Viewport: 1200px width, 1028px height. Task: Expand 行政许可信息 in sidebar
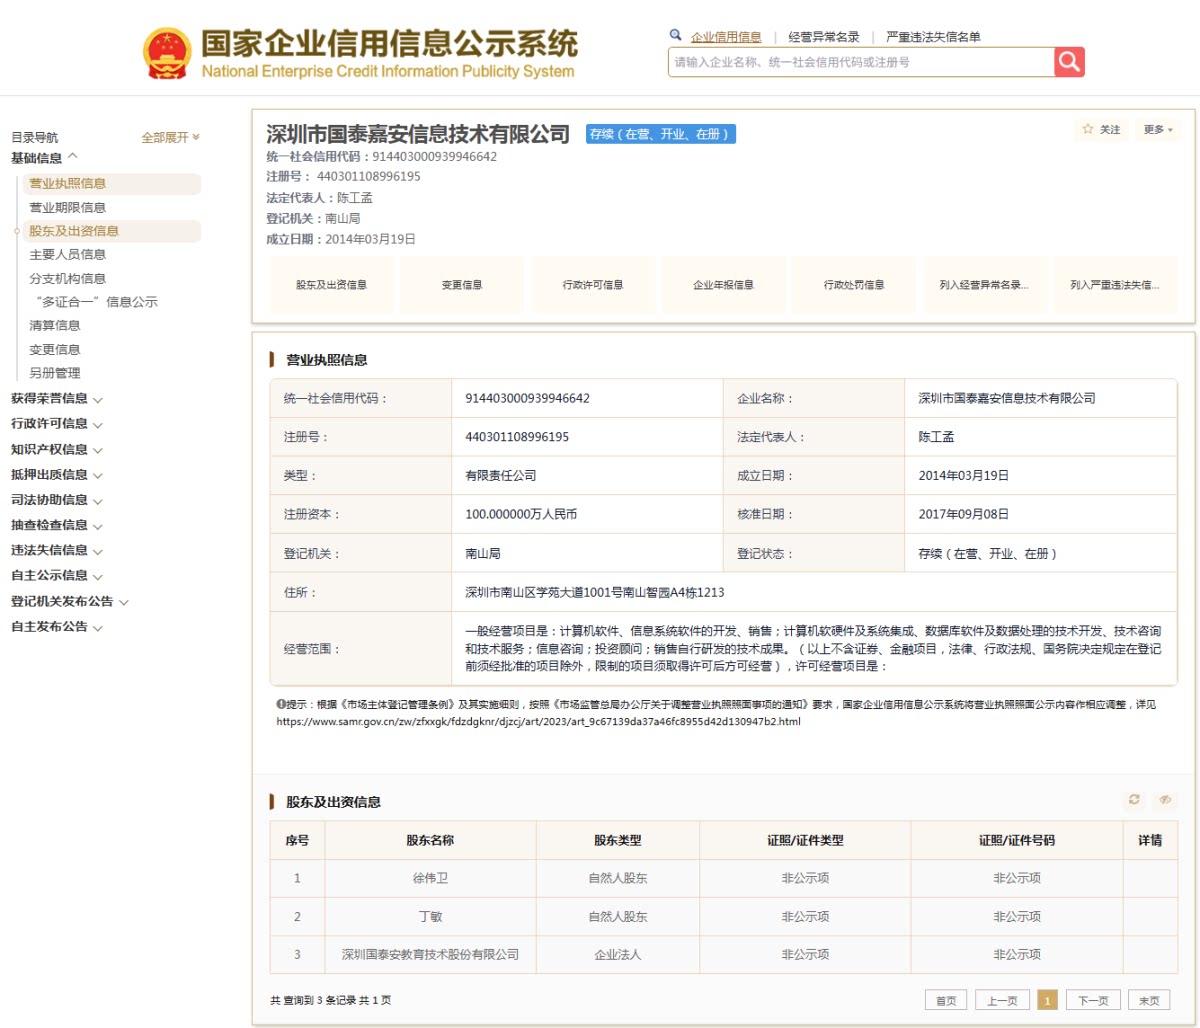click(56, 423)
